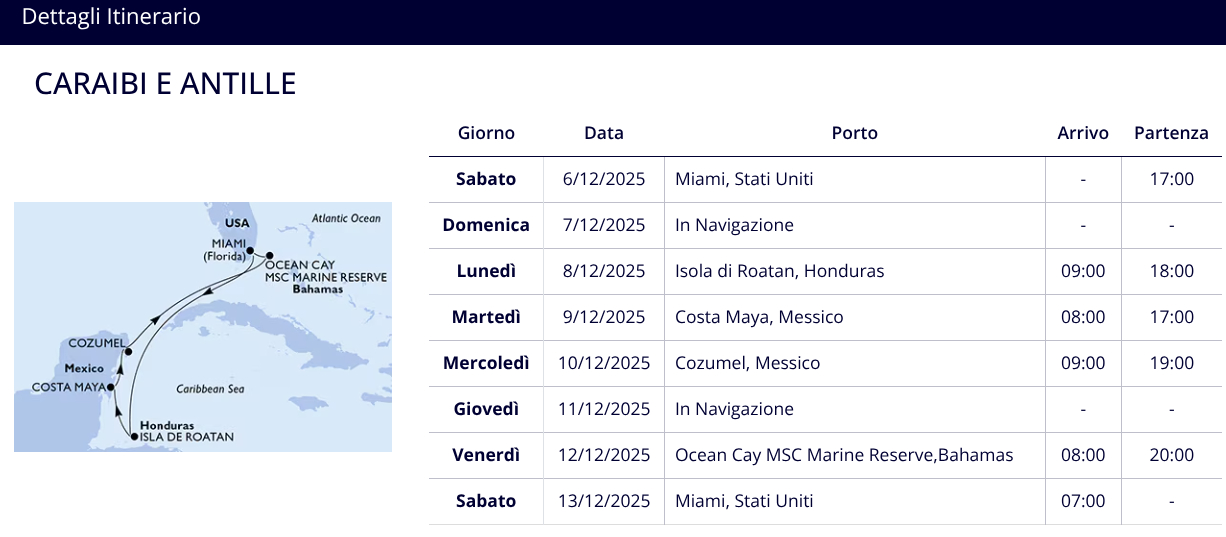Click the Costa Maya map marker

click(x=111, y=386)
